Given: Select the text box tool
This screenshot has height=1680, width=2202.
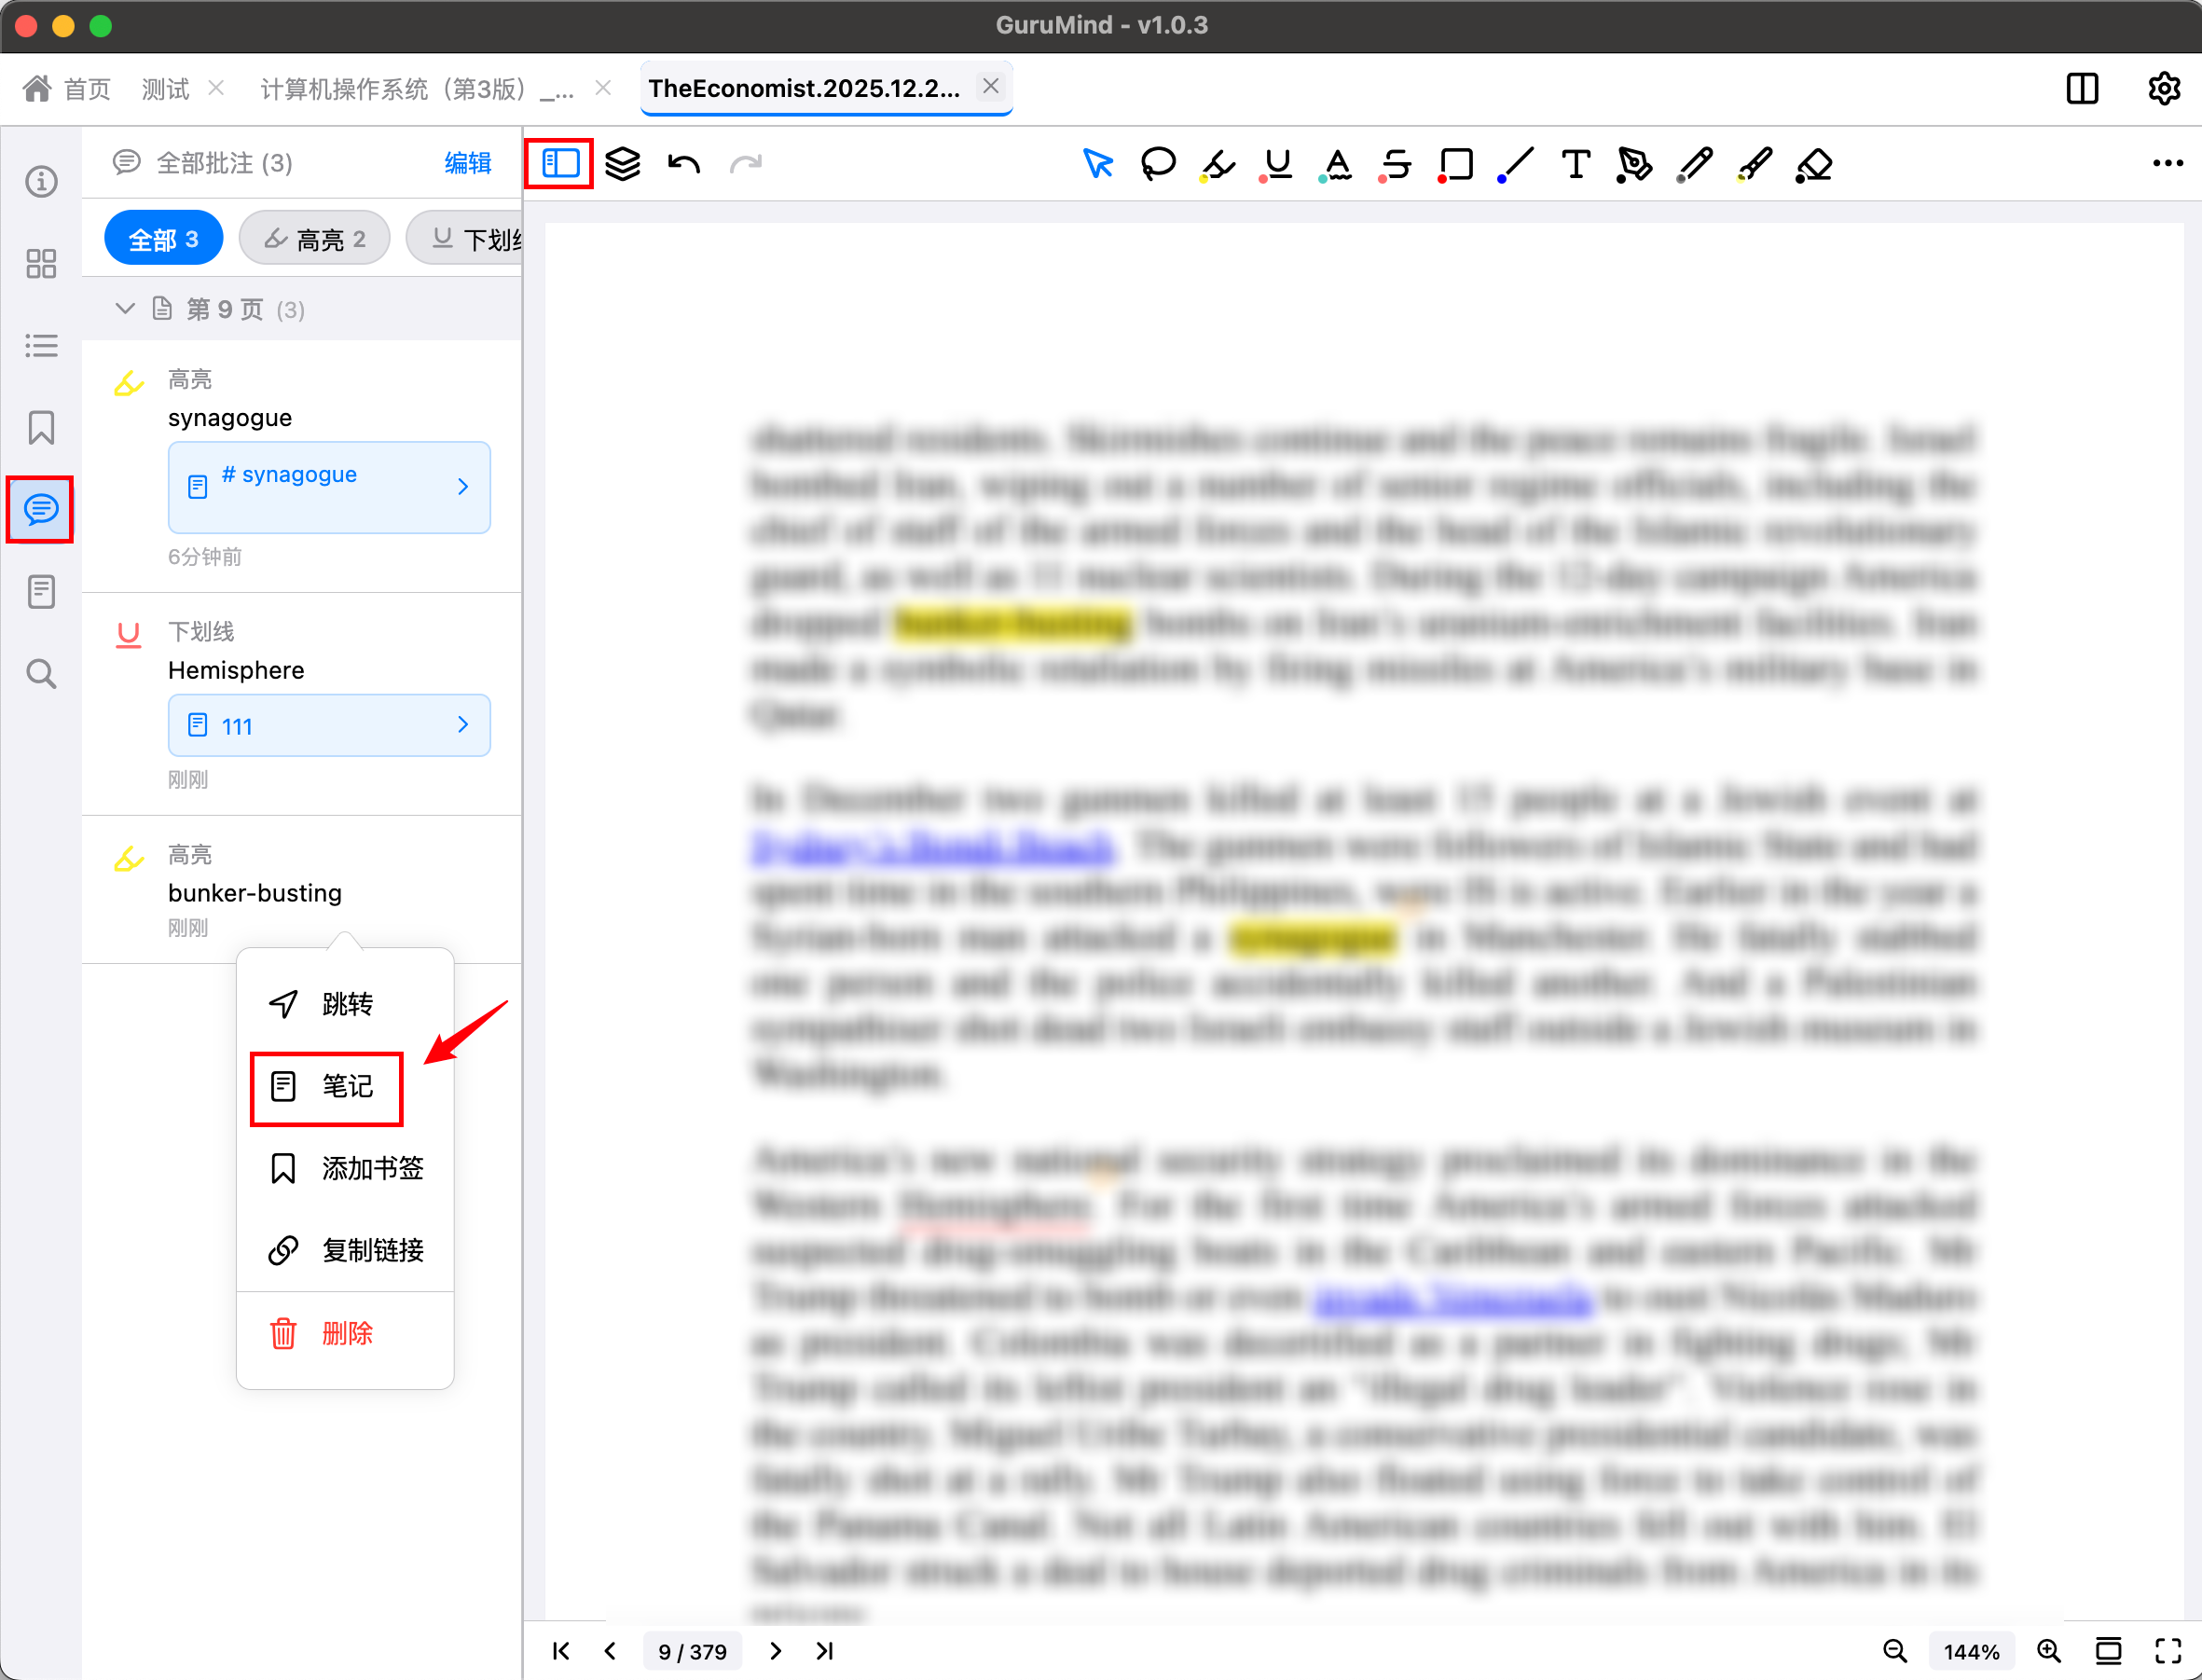Looking at the screenshot, I should click(1575, 164).
